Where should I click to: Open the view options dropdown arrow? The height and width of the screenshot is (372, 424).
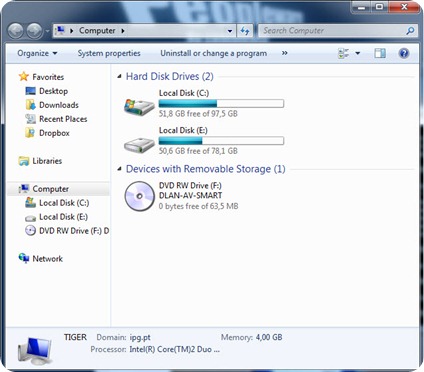358,53
